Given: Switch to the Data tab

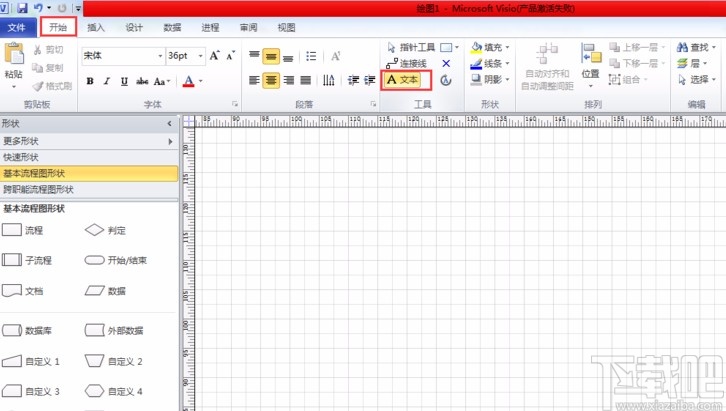Looking at the screenshot, I should pos(172,27).
